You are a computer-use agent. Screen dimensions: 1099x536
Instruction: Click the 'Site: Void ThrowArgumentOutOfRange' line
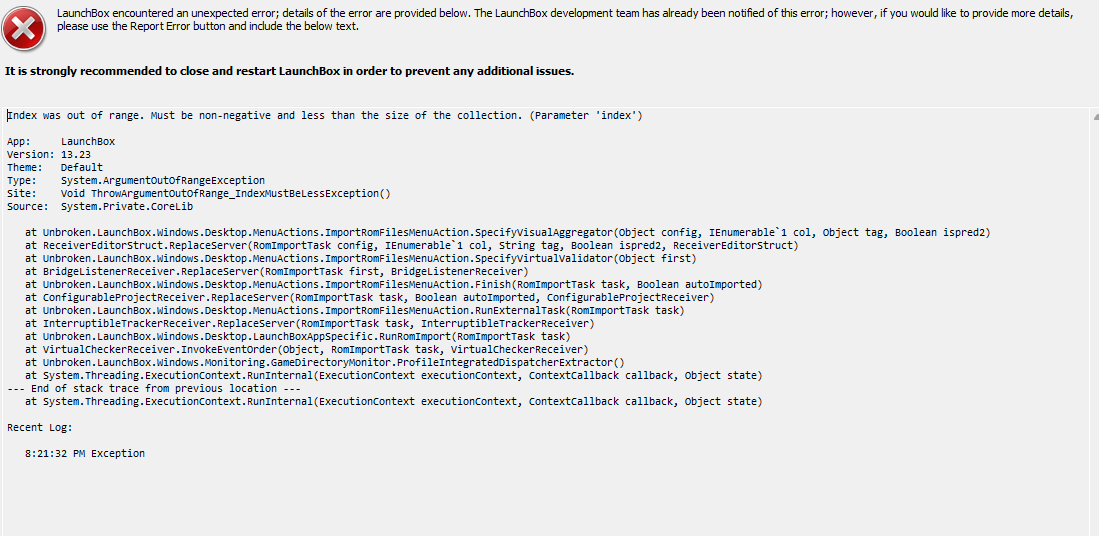click(x=198, y=193)
